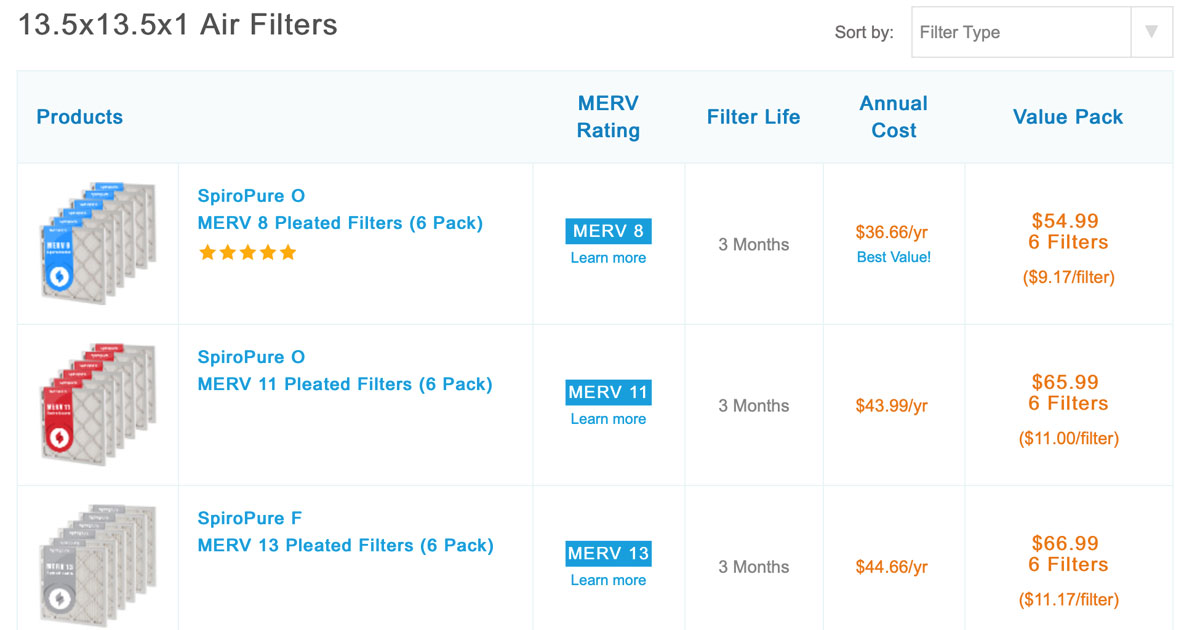Select the MERV 8 rating badge

[x=608, y=231]
